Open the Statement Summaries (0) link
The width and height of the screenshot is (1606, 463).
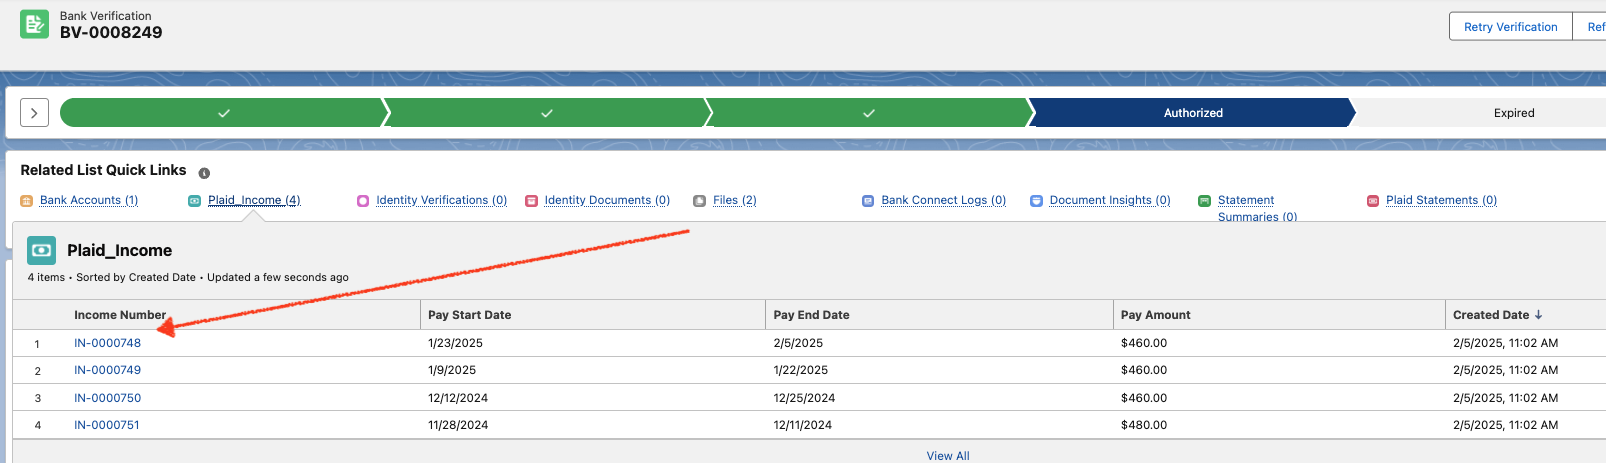[x=1257, y=208]
